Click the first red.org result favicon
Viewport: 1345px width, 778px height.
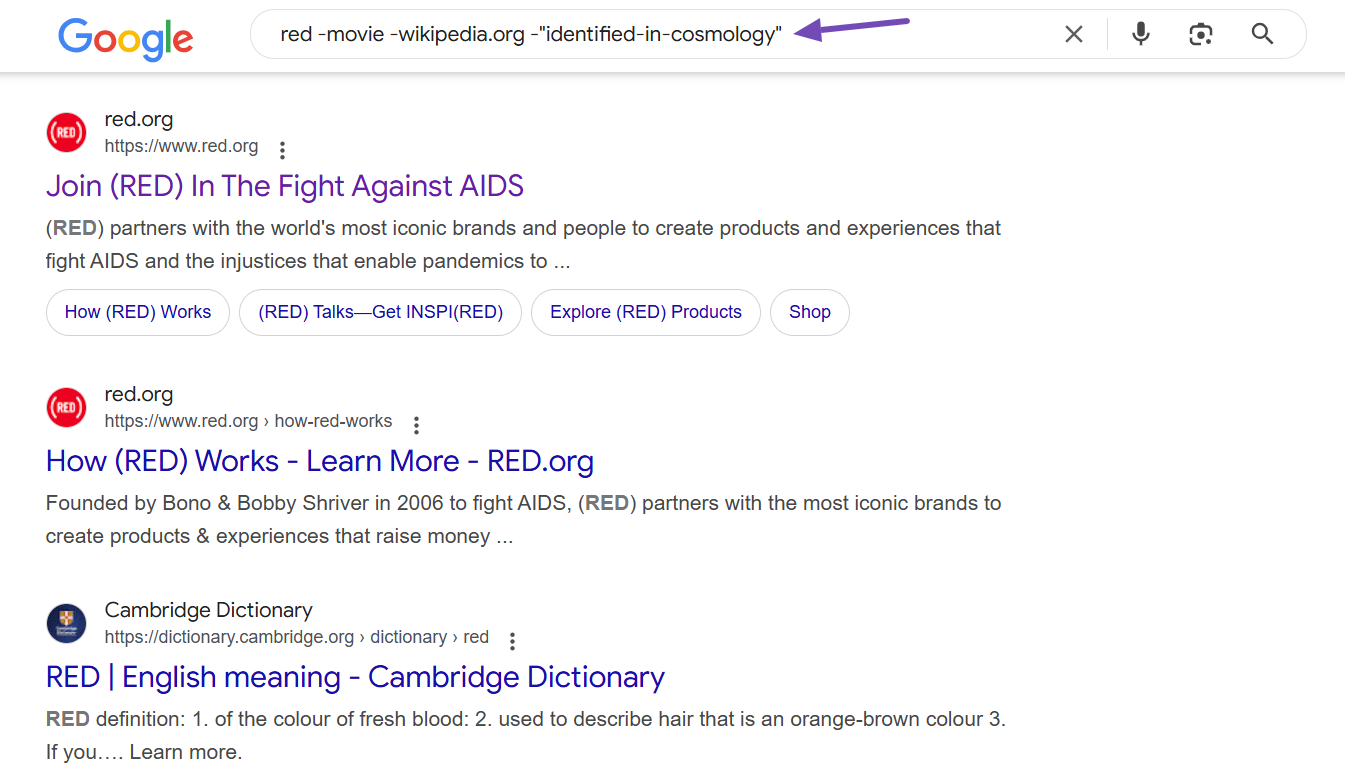66,133
